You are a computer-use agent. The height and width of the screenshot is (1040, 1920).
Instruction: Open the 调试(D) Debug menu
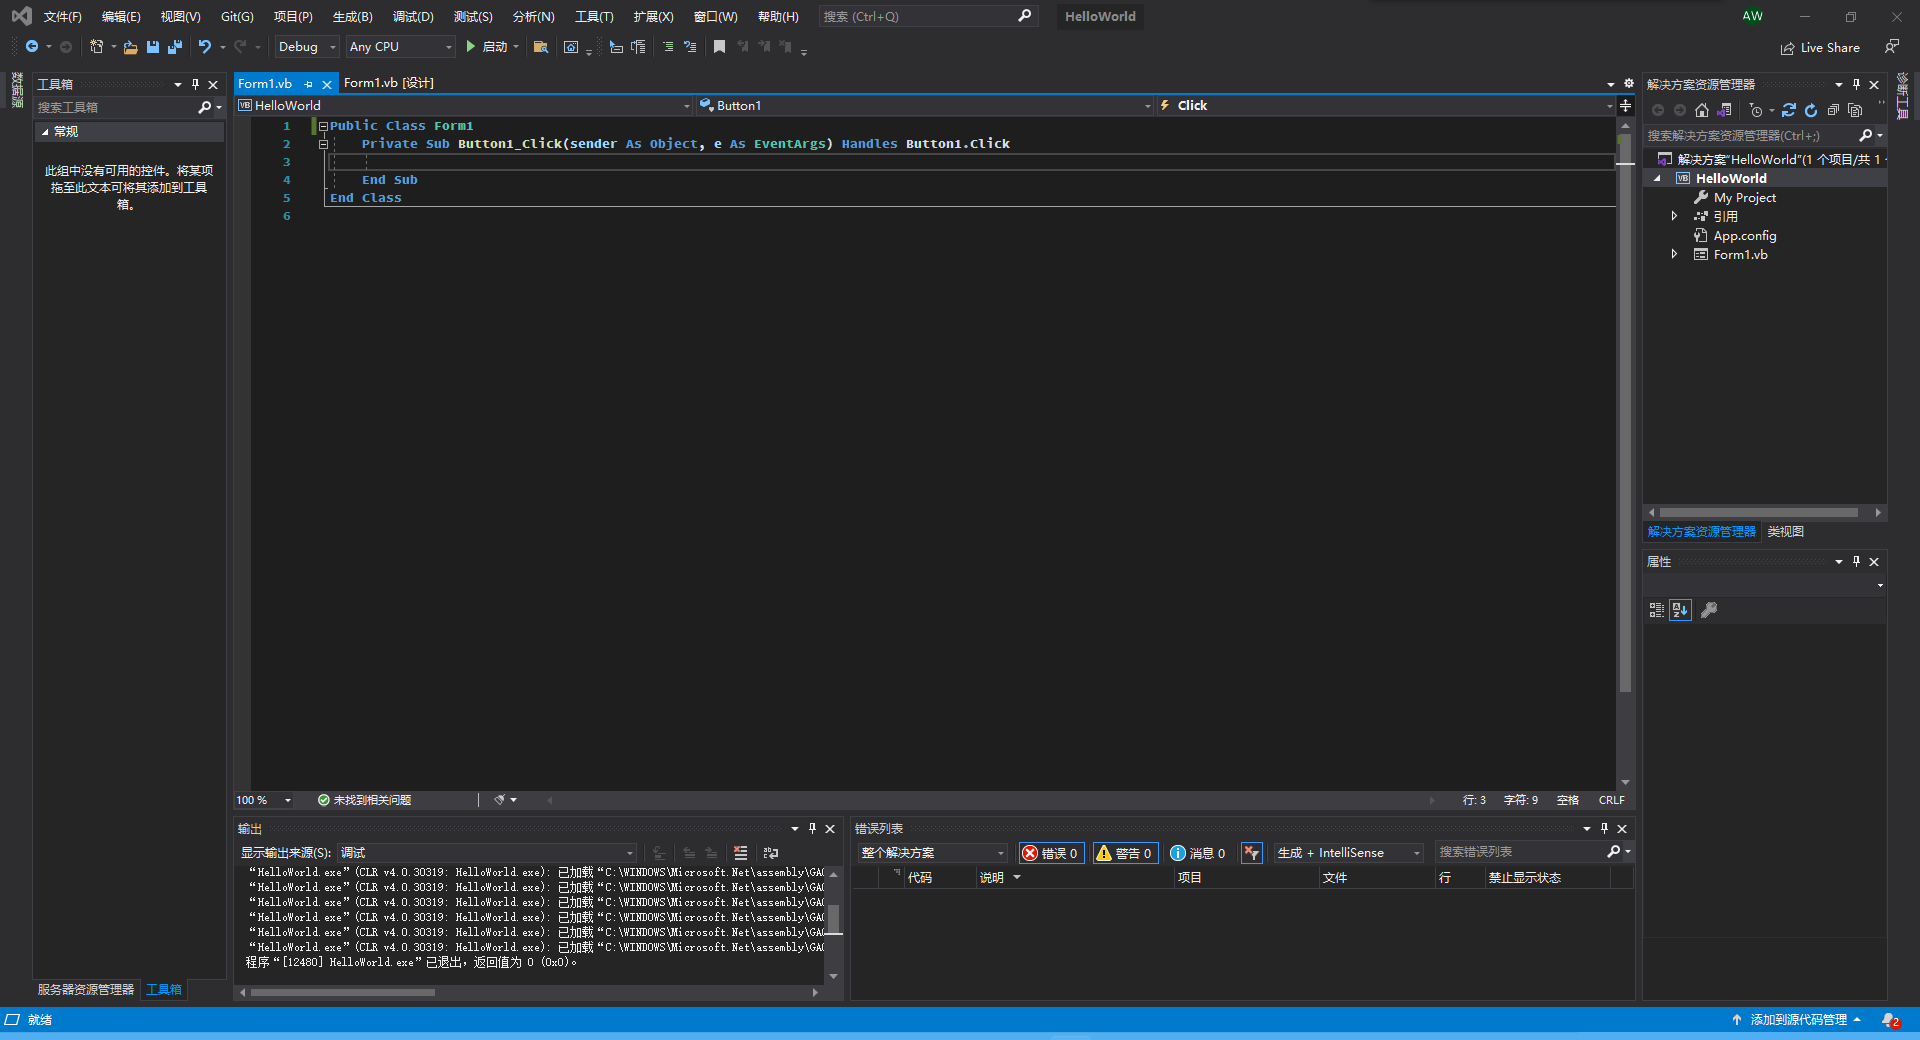pyautogui.click(x=413, y=17)
